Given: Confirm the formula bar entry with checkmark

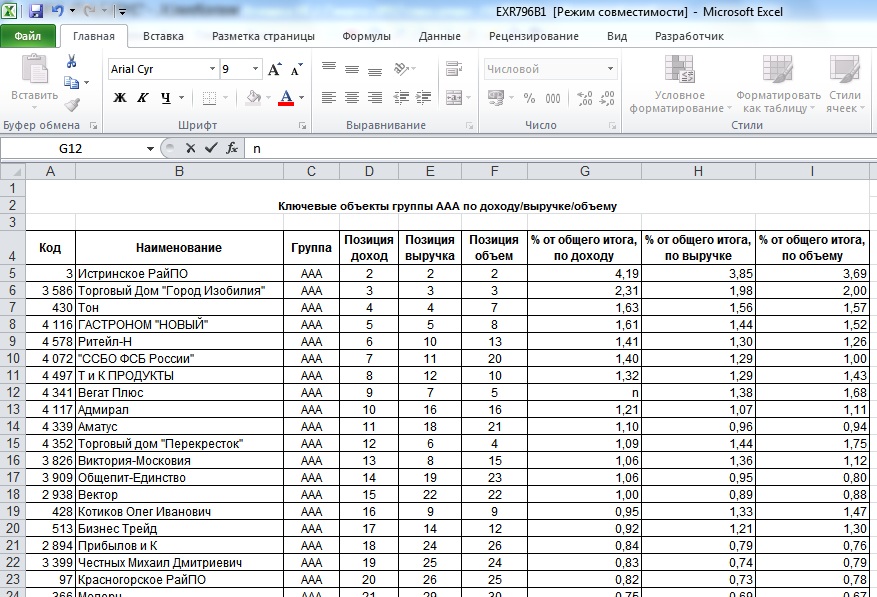Looking at the screenshot, I should [211, 148].
